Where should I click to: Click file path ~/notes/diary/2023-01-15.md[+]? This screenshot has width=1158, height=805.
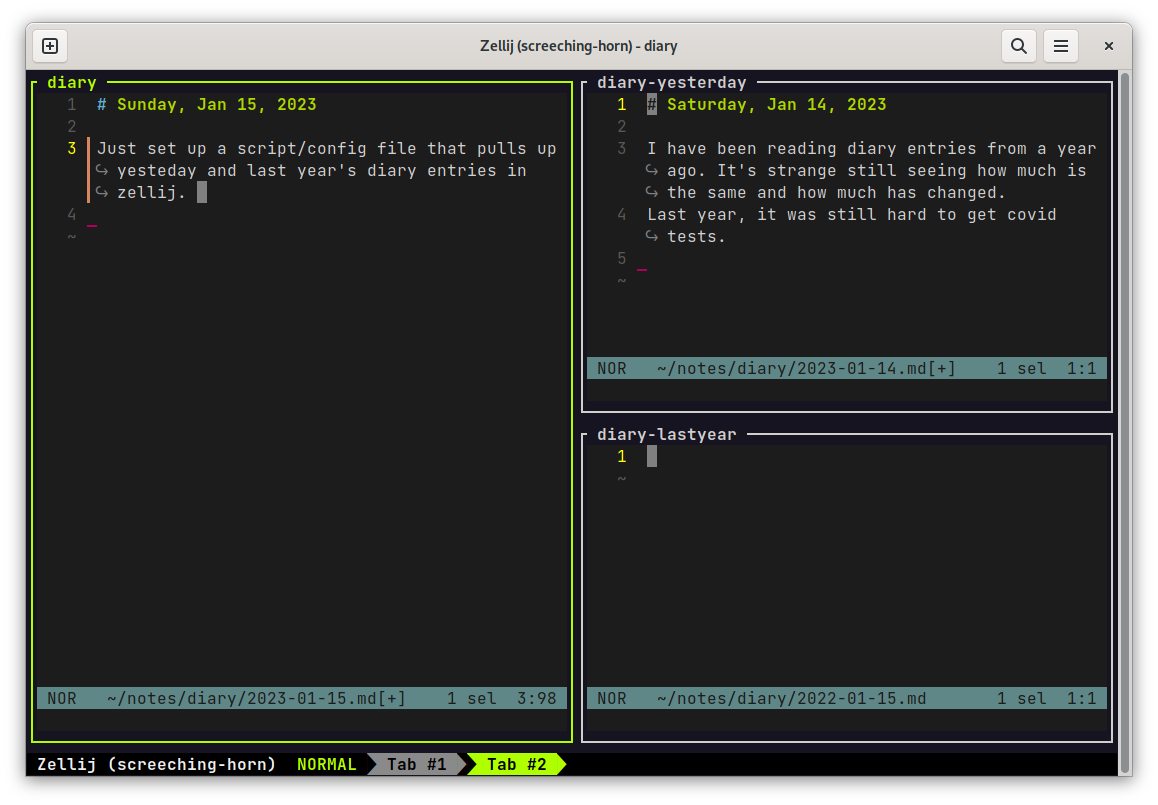(x=256, y=699)
